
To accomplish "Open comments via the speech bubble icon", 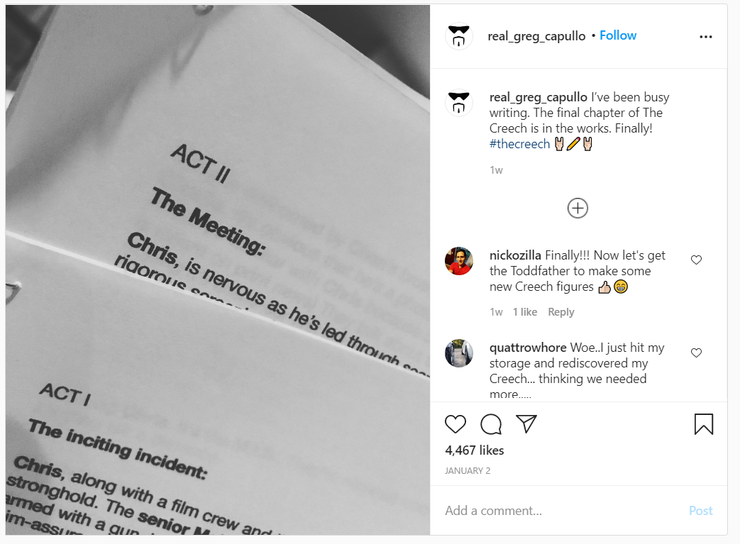I will click(491, 424).
